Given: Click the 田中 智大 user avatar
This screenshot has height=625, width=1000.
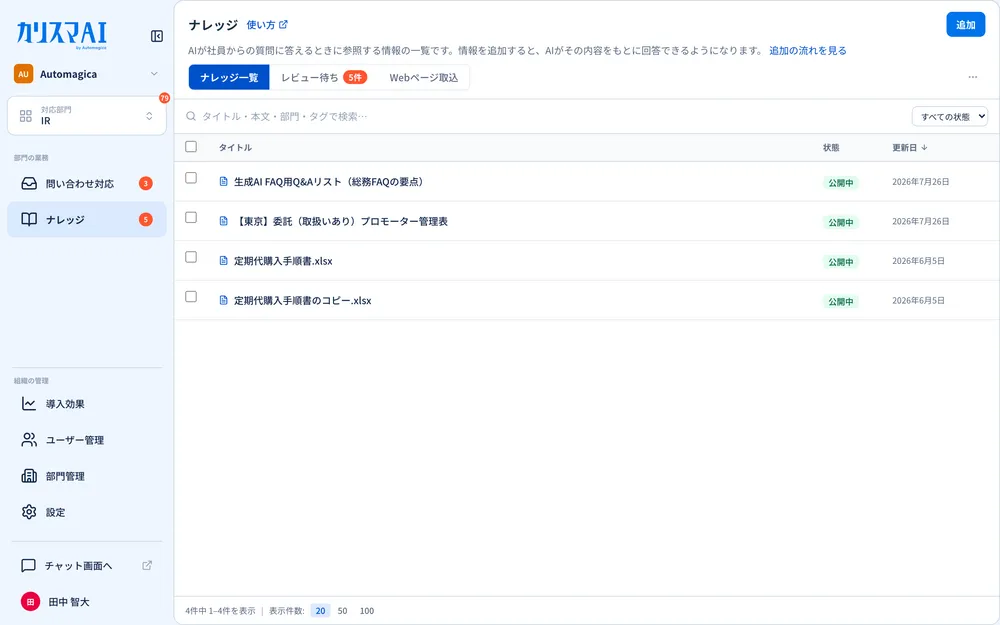Looking at the screenshot, I should [30, 601].
